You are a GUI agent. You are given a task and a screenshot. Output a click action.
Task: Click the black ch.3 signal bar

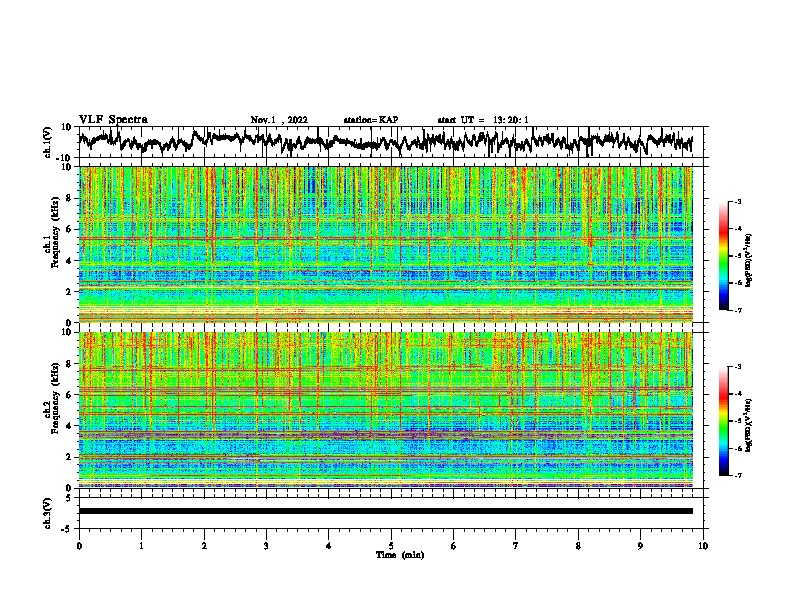pos(385,511)
